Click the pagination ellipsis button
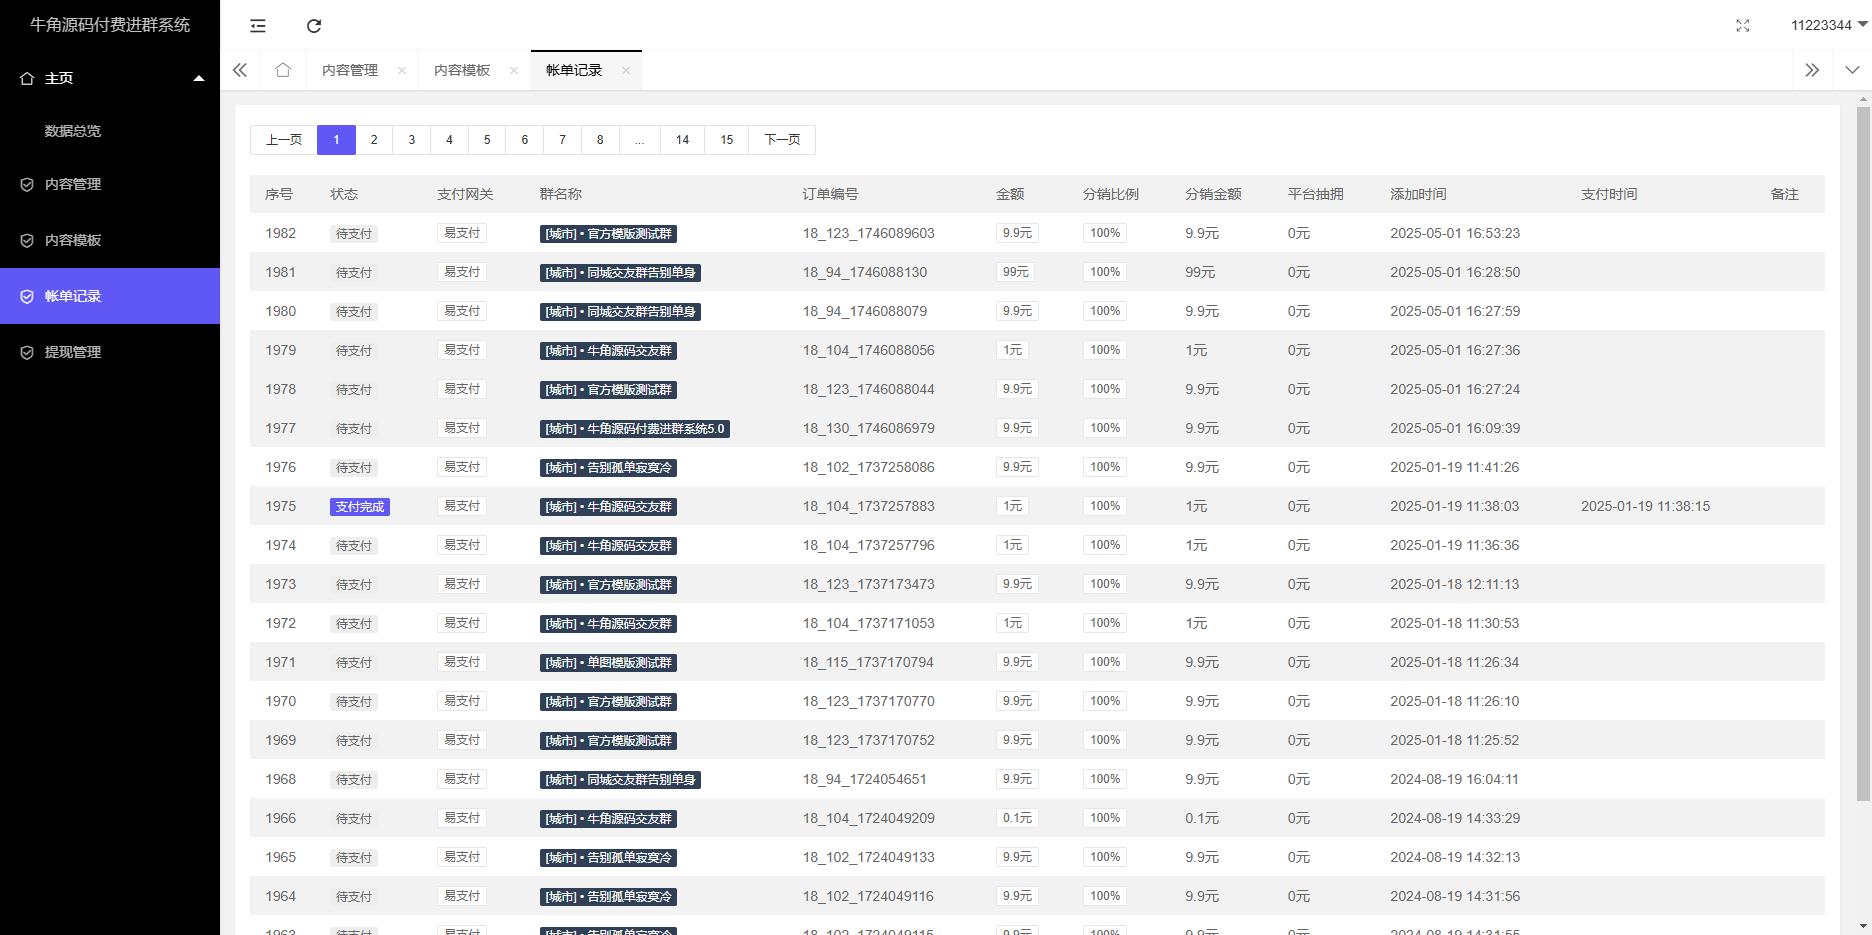This screenshot has width=1872, height=935. (639, 140)
